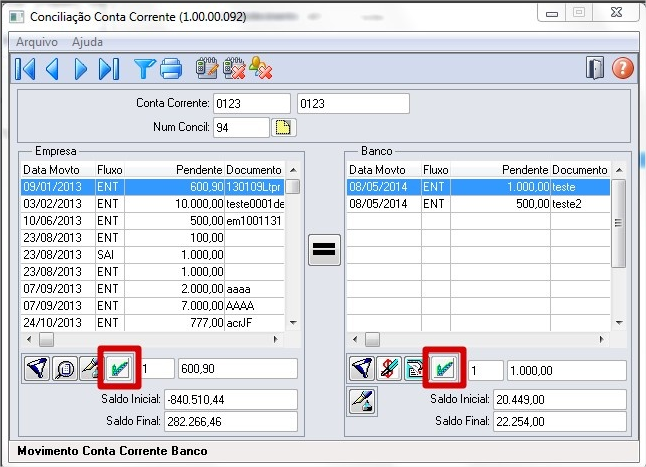This screenshot has width=646, height=467.
Task: Click Empresa pen edit button
Action: (x=89, y=369)
